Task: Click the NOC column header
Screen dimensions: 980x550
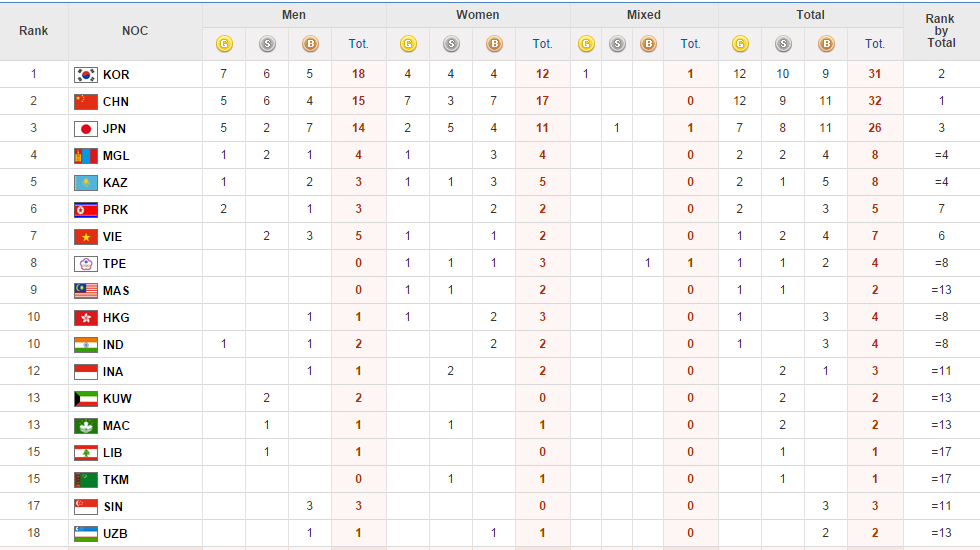Action: [135, 31]
